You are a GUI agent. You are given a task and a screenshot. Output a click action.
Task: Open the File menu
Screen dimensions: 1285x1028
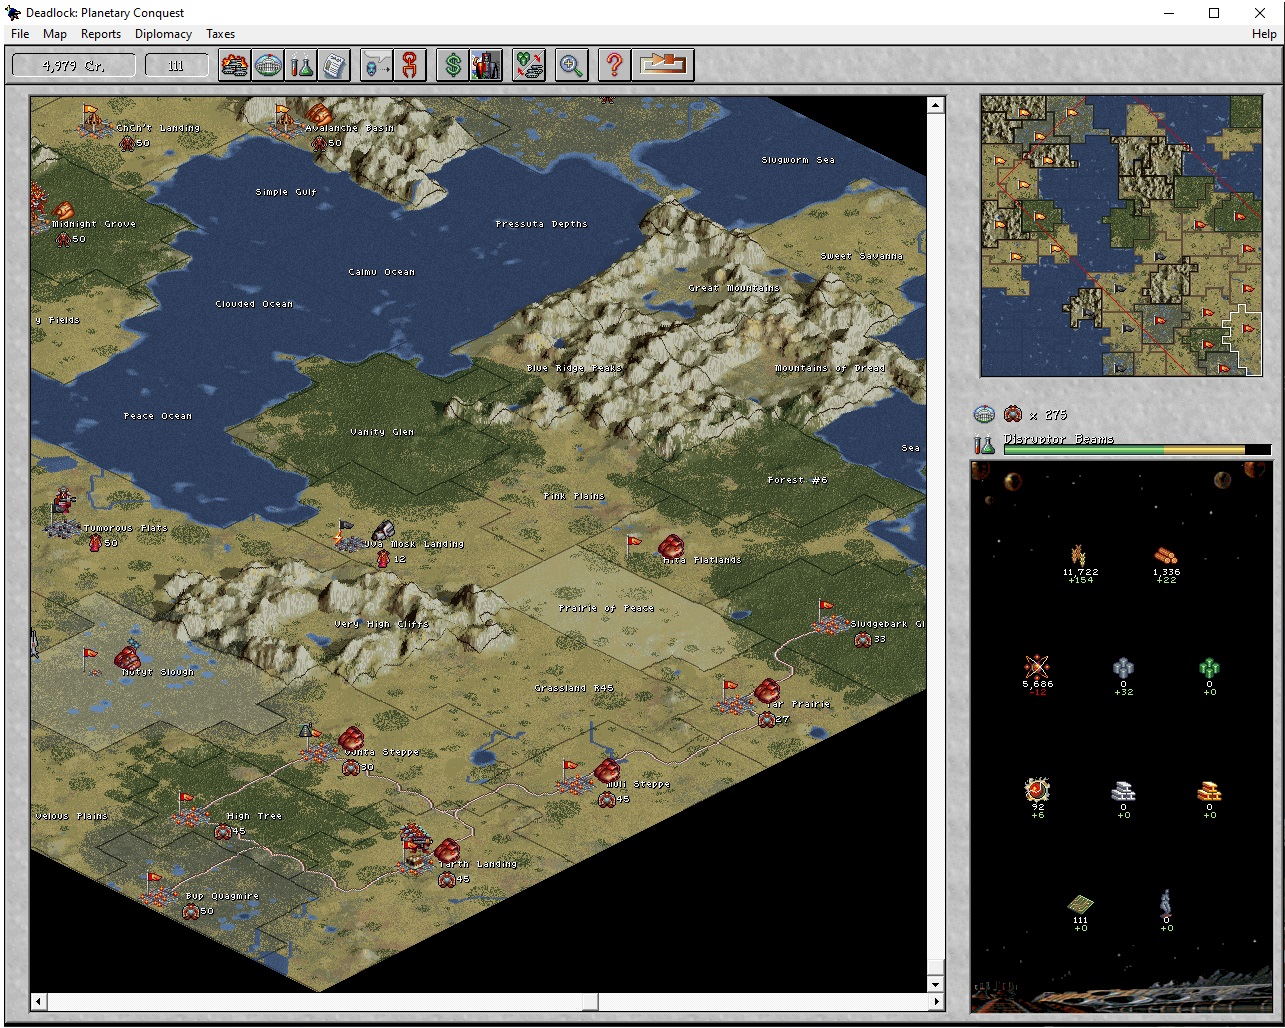click(x=20, y=34)
